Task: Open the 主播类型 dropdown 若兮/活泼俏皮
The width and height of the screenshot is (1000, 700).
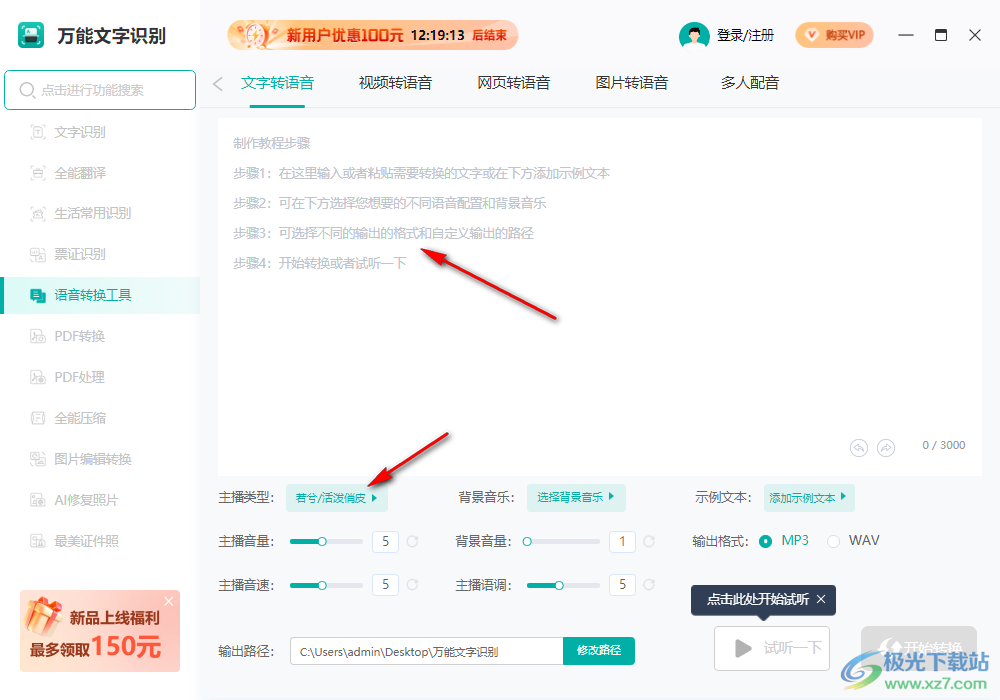Action: pos(336,498)
